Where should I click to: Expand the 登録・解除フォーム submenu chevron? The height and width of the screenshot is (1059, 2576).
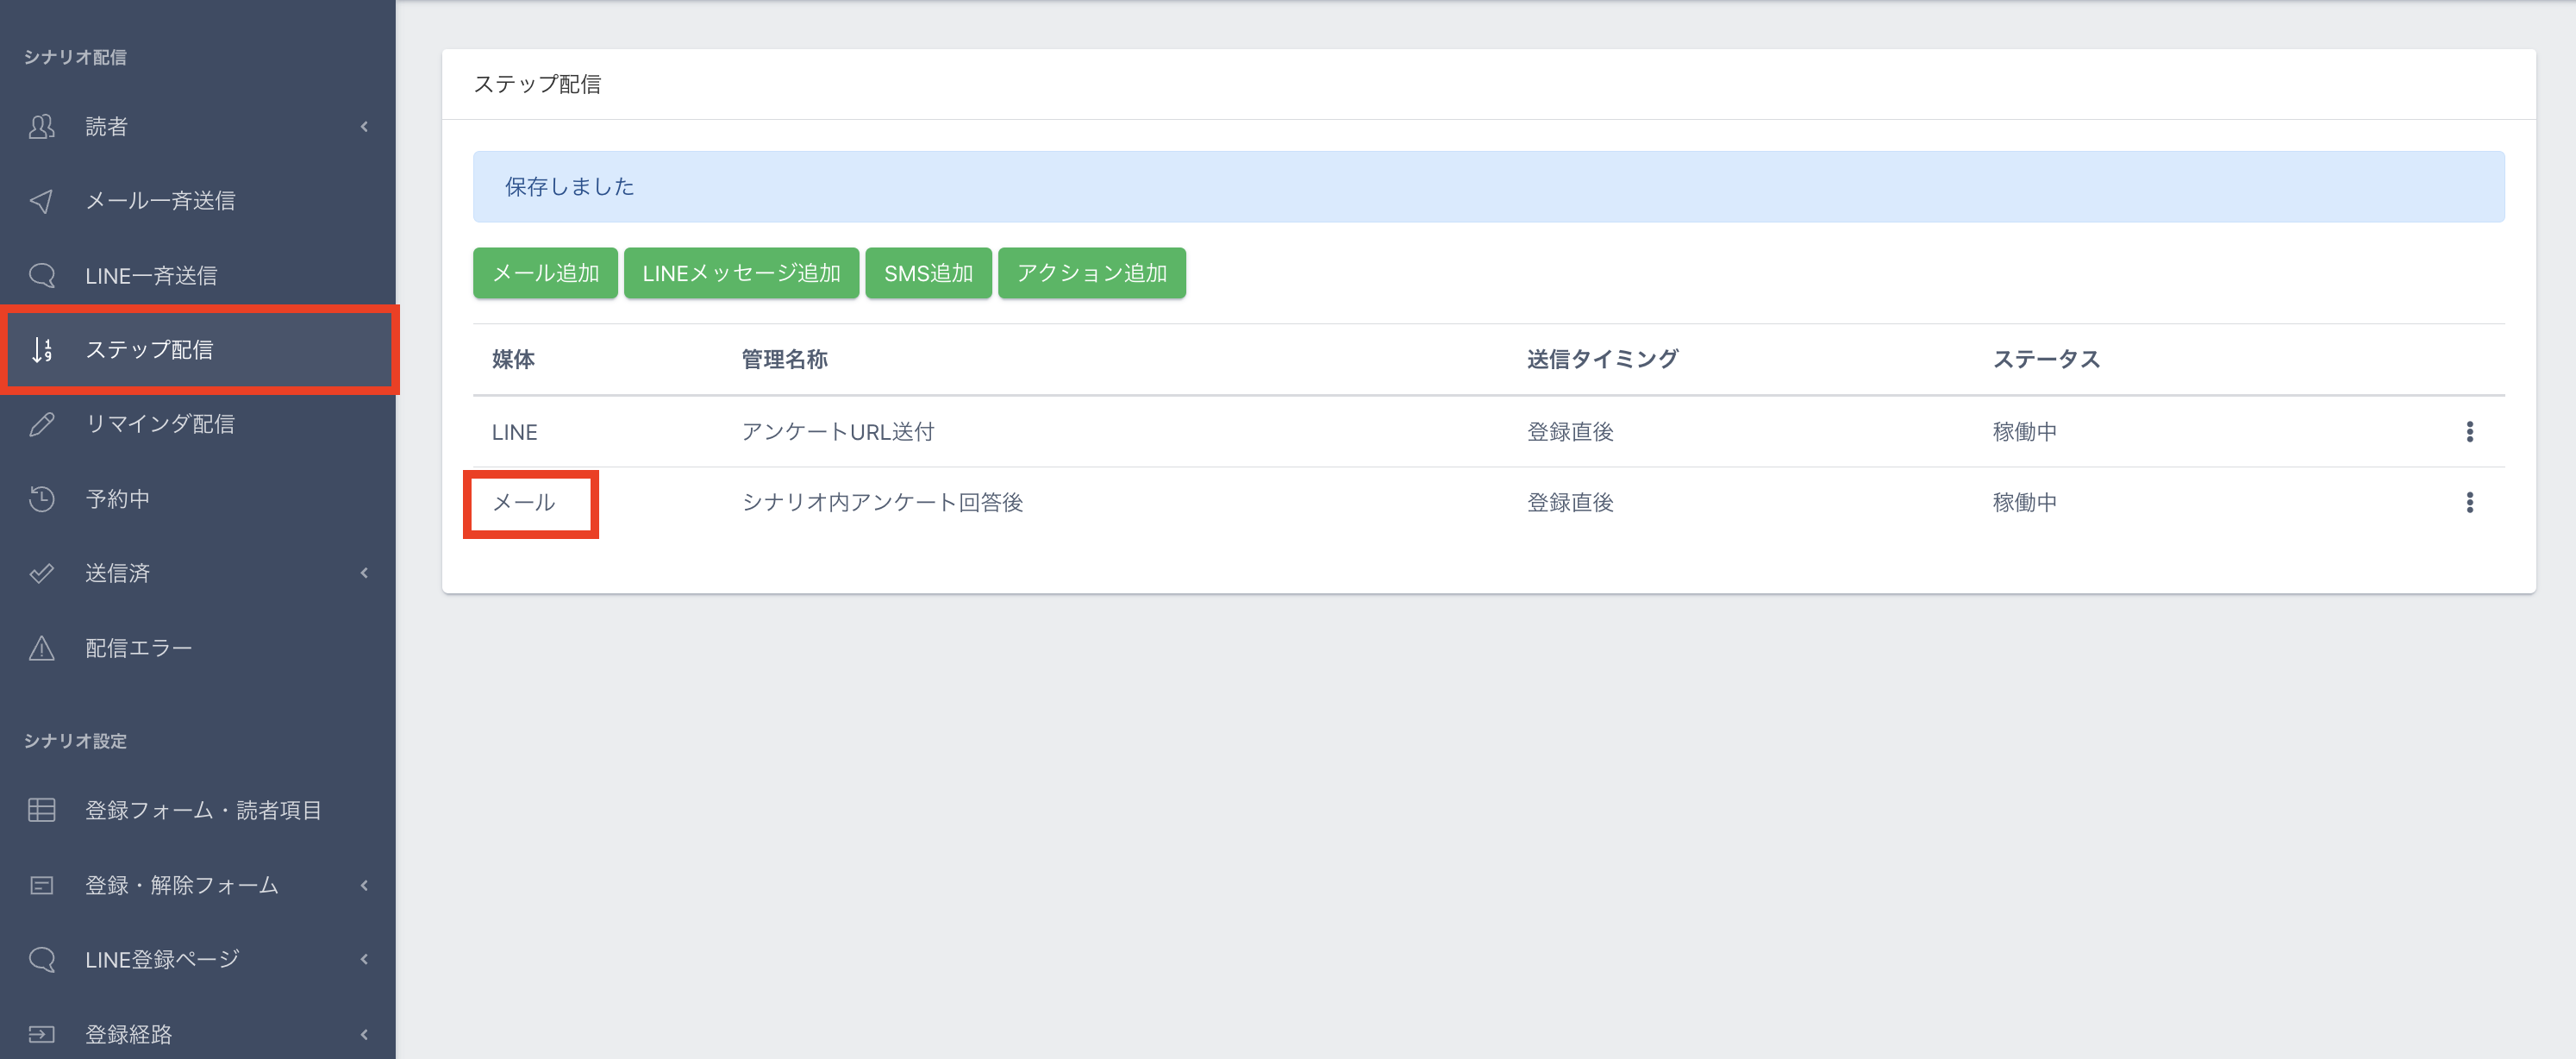[364, 885]
